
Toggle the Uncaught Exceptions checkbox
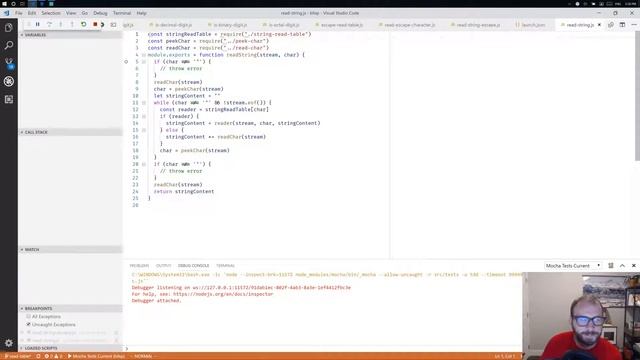[x=28, y=324]
